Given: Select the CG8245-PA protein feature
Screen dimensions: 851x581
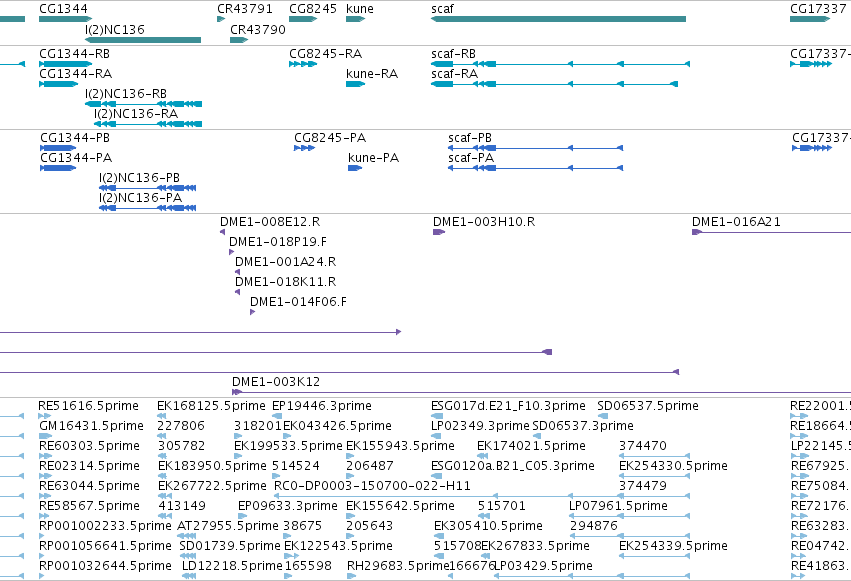Looking at the screenshot, I should coord(304,148).
